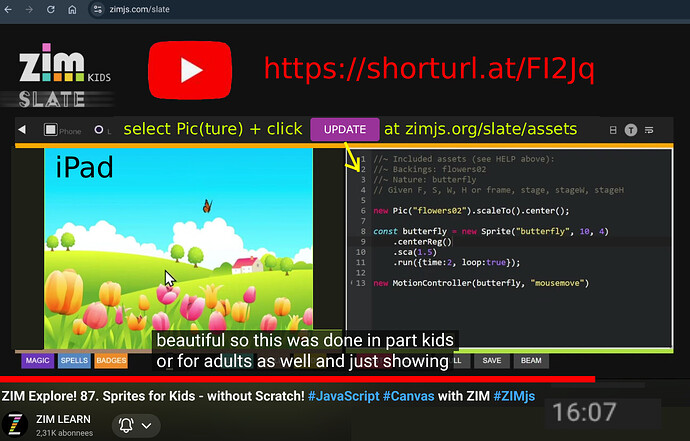Click the browser back arrow
Screen dimensions: 690x441
(x=8, y=9)
